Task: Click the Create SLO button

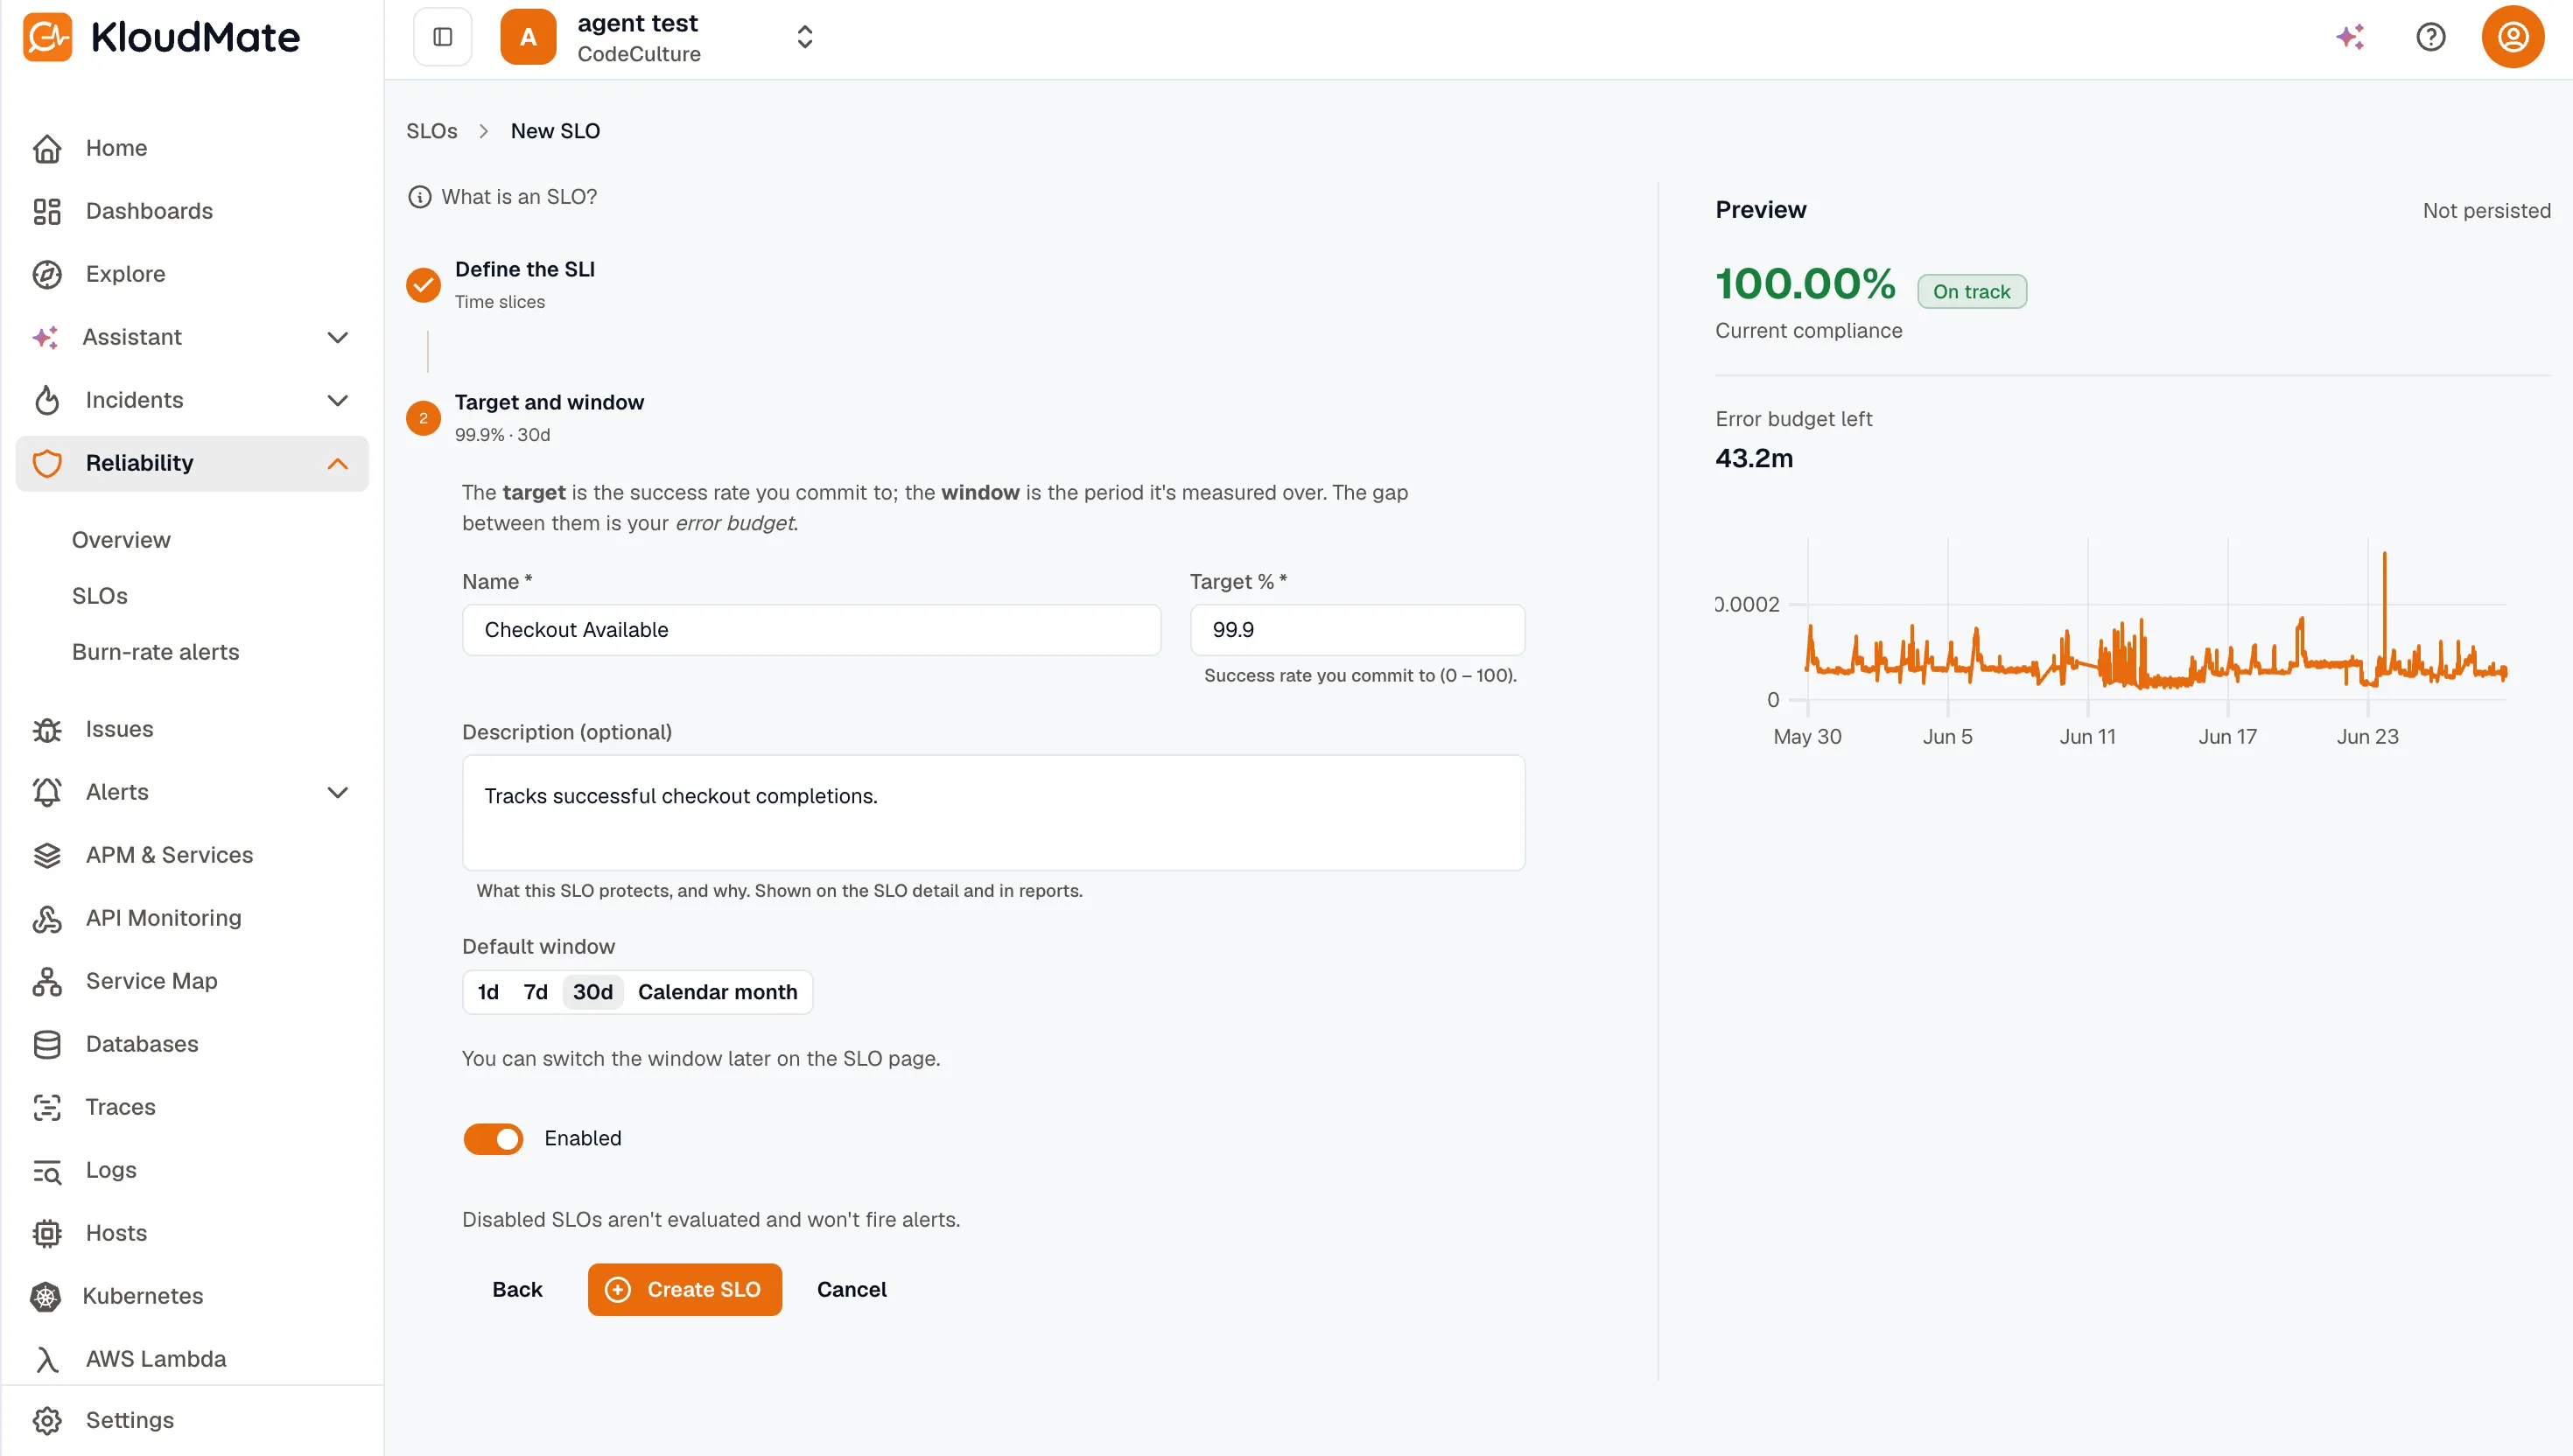Action: pos(685,1289)
